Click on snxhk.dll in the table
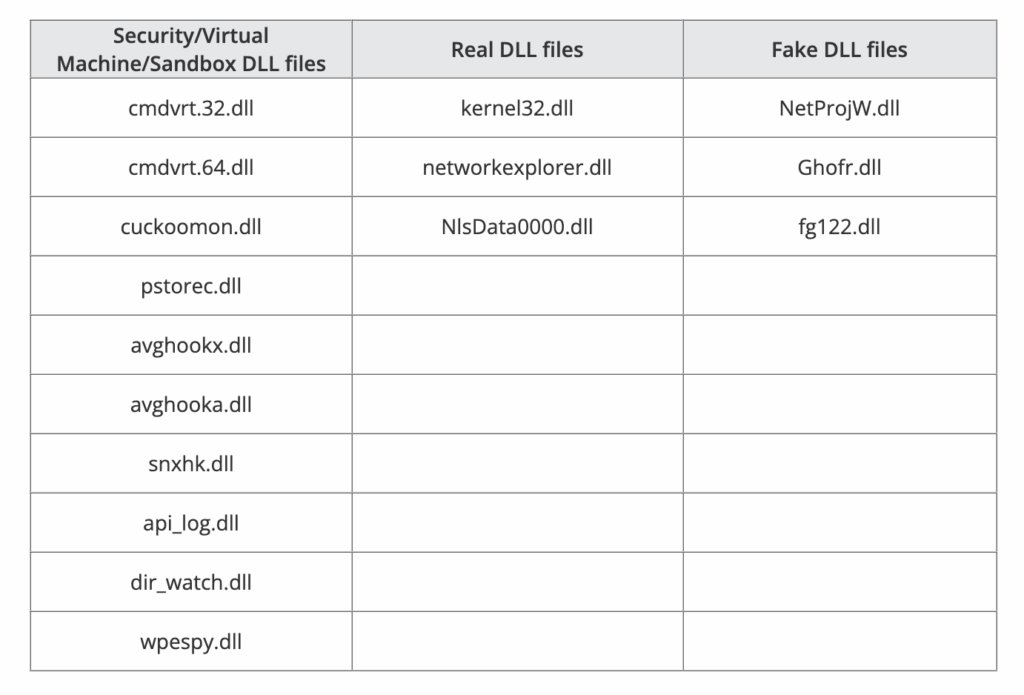Image resolution: width=1024 pixels, height=695 pixels. click(x=191, y=463)
